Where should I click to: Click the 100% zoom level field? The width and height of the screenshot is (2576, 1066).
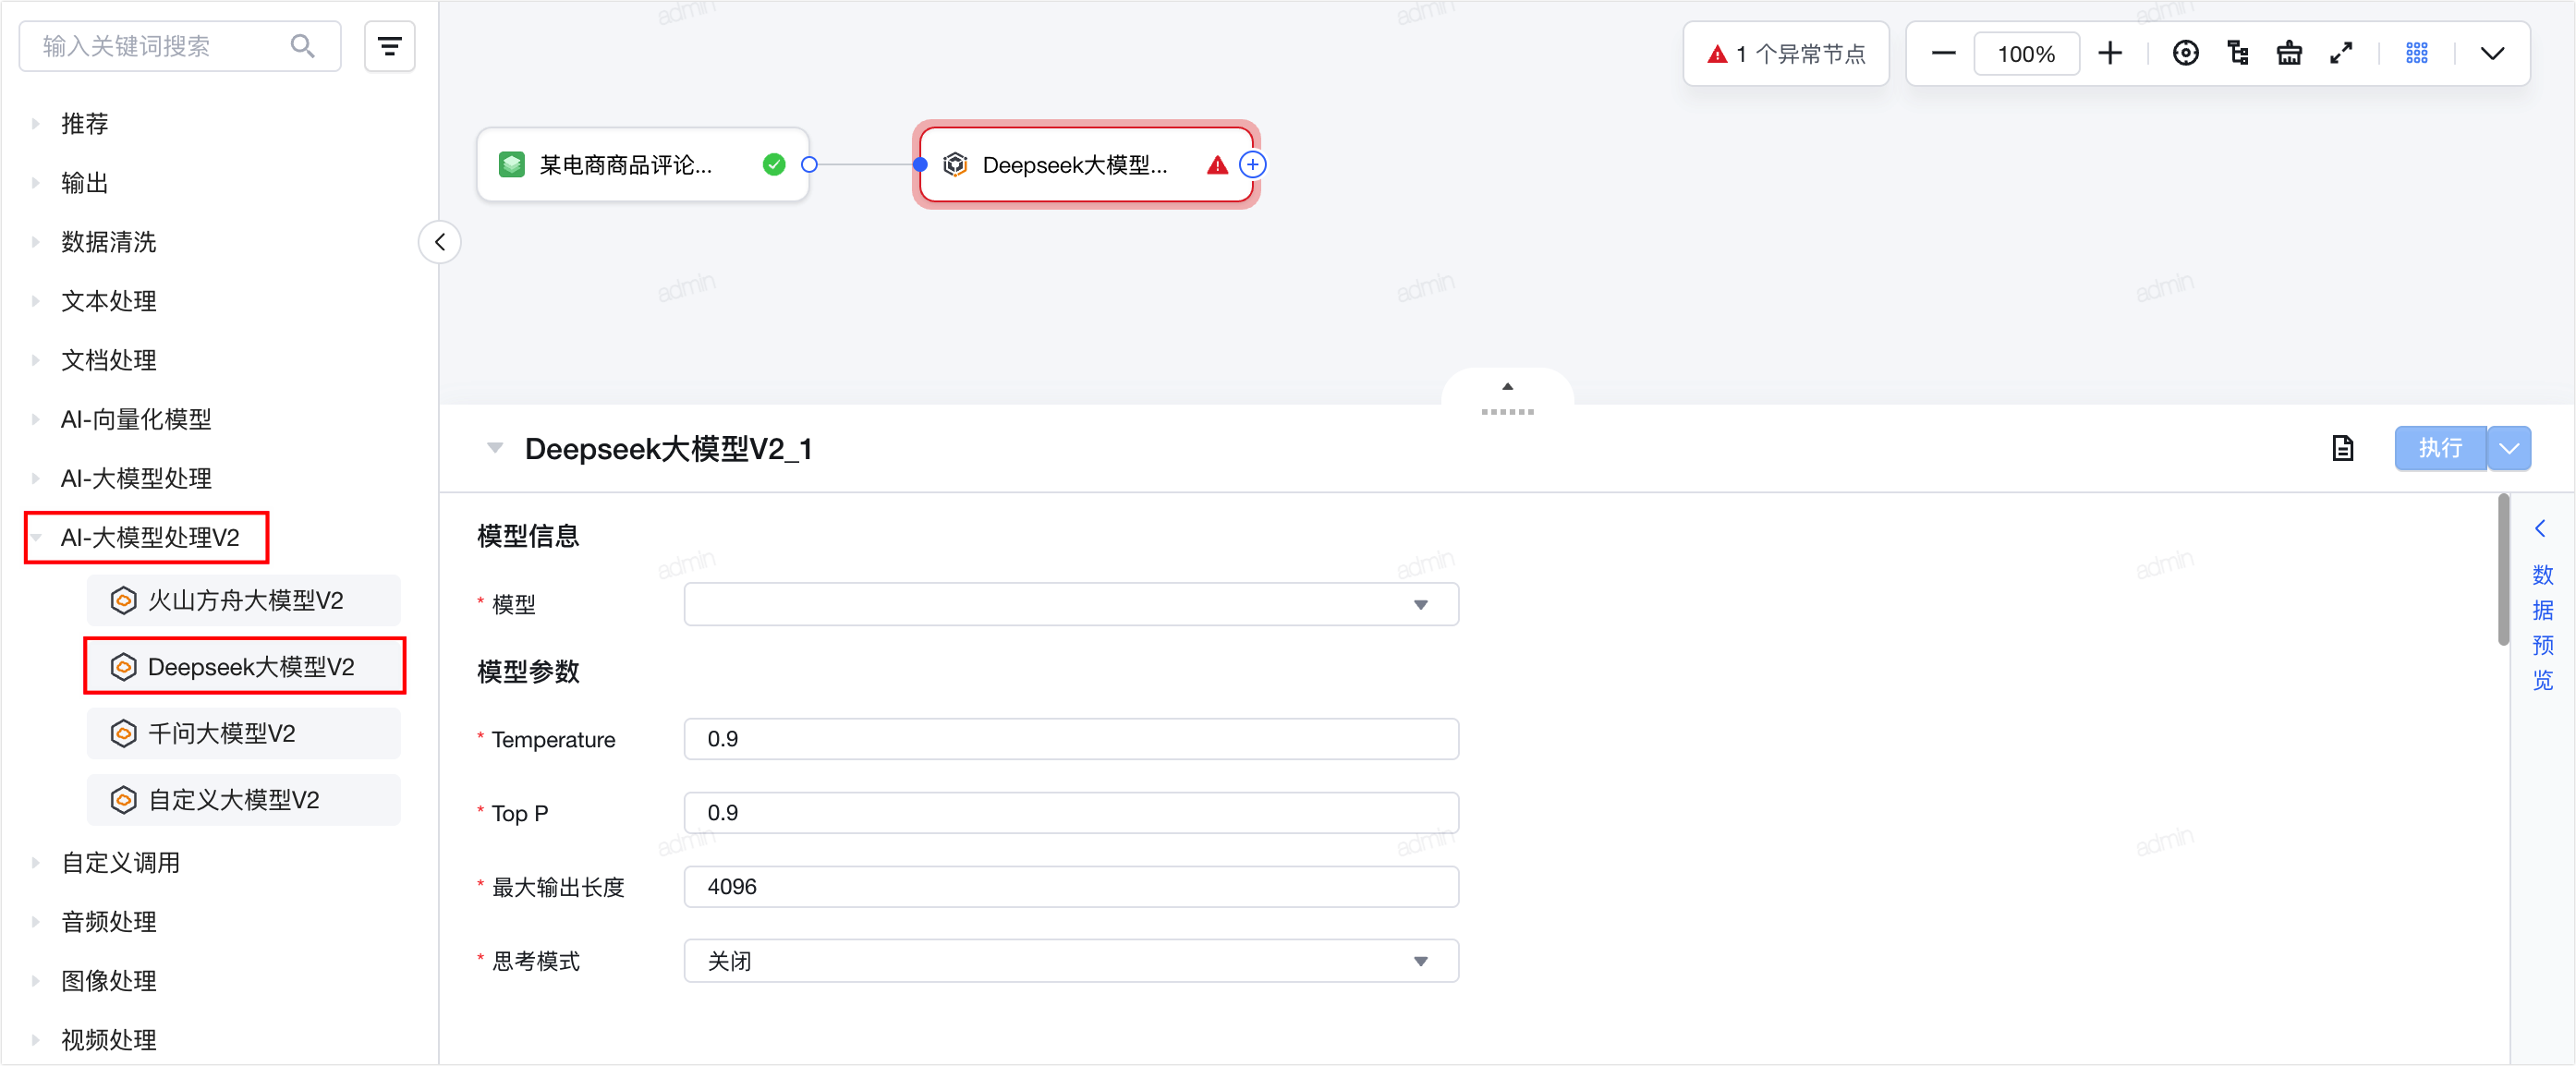tap(2026, 53)
